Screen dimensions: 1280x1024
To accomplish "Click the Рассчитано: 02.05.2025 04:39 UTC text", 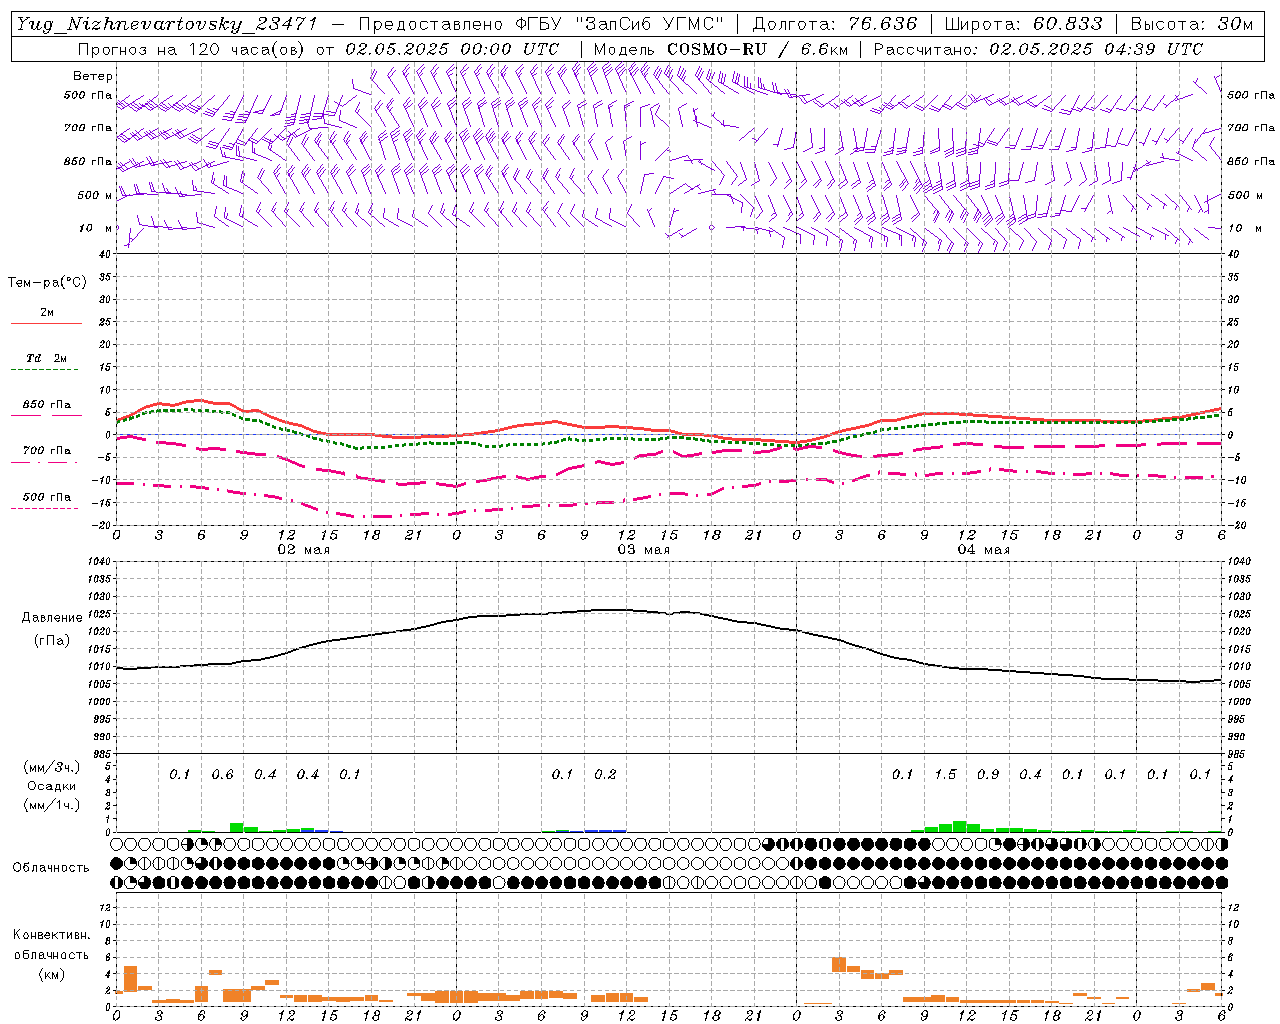I will coord(1038,49).
